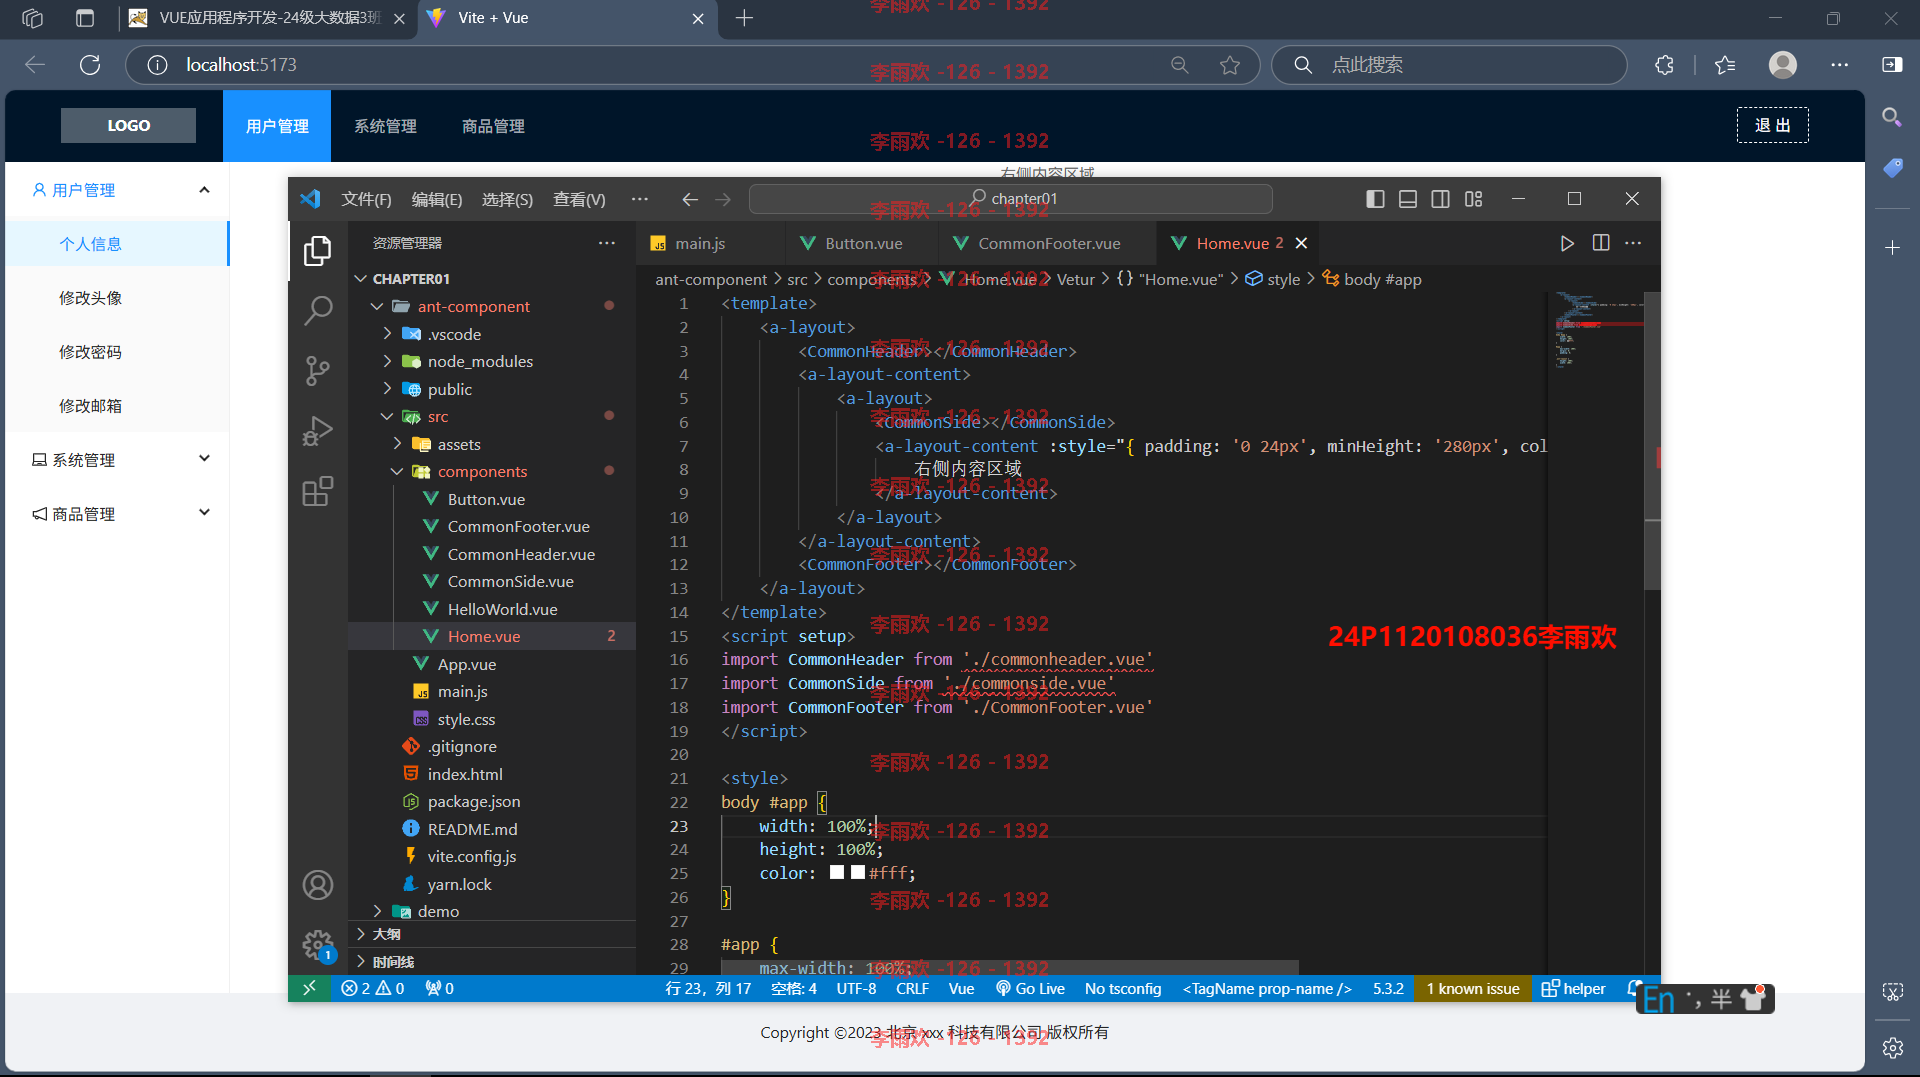Viewport: 1920px width, 1077px height.
Task: Select 修改密码 in sidebar
Action: 90,352
